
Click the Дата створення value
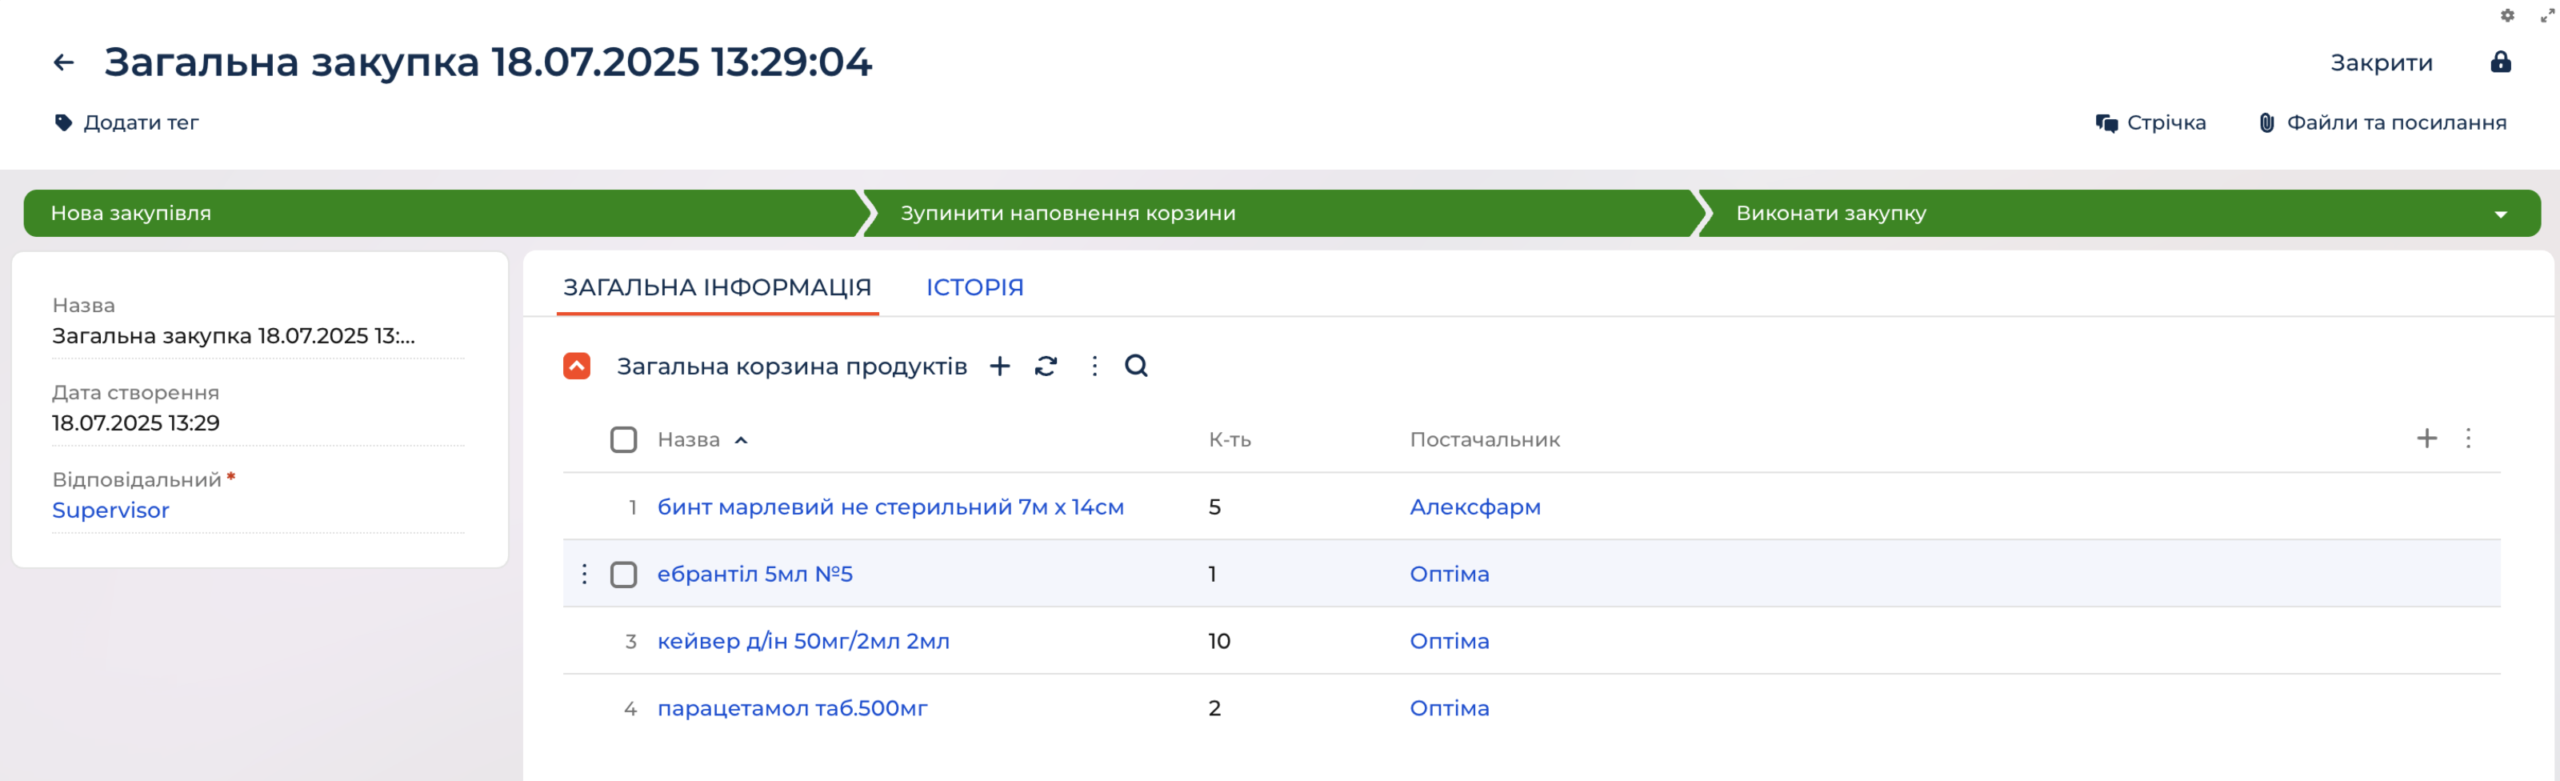point(136,423)
